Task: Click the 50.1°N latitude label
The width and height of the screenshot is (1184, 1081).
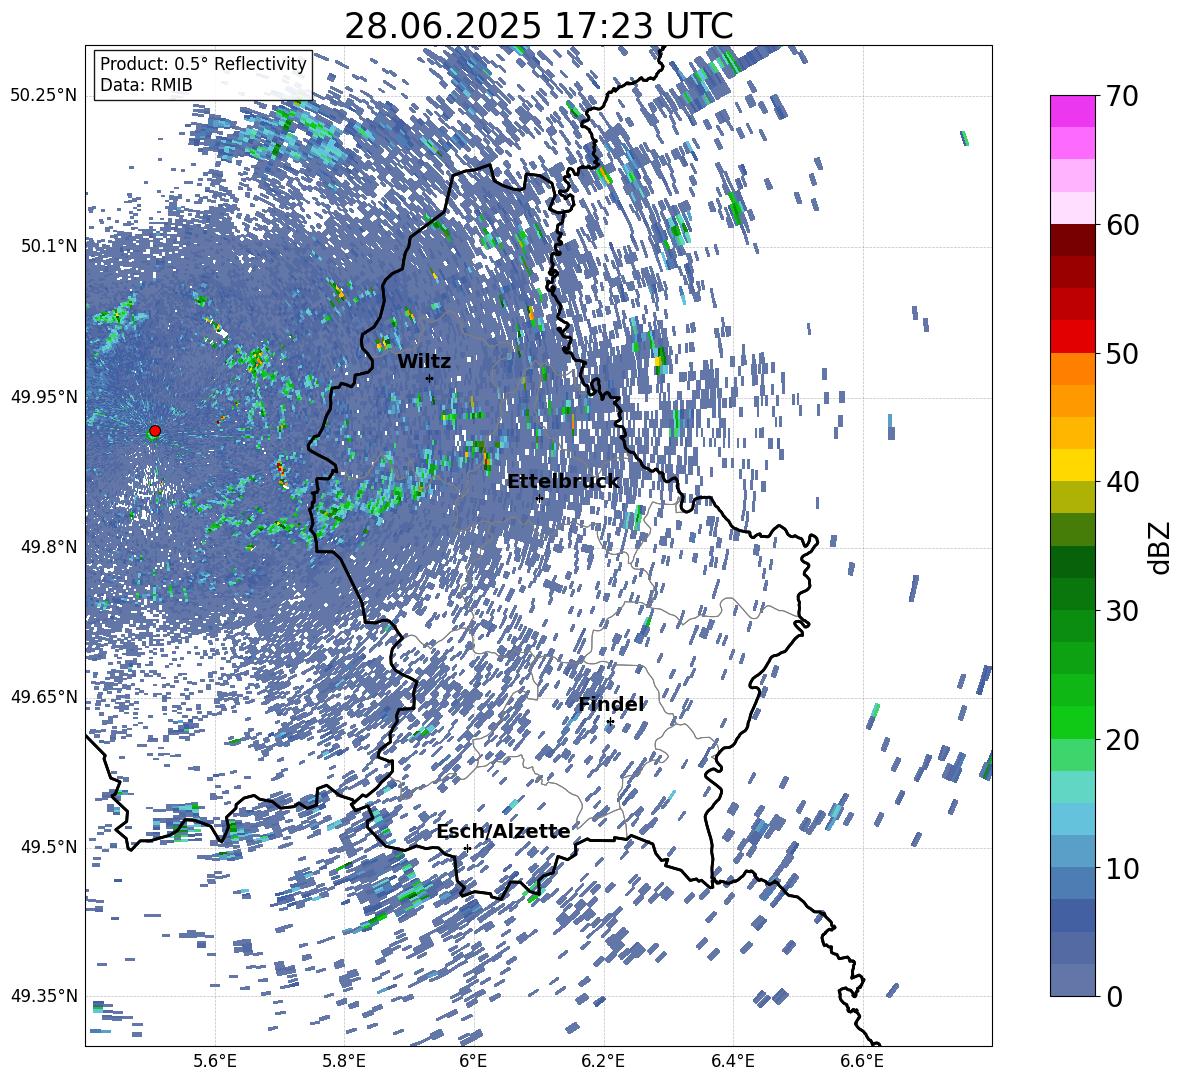Action: 48,246
